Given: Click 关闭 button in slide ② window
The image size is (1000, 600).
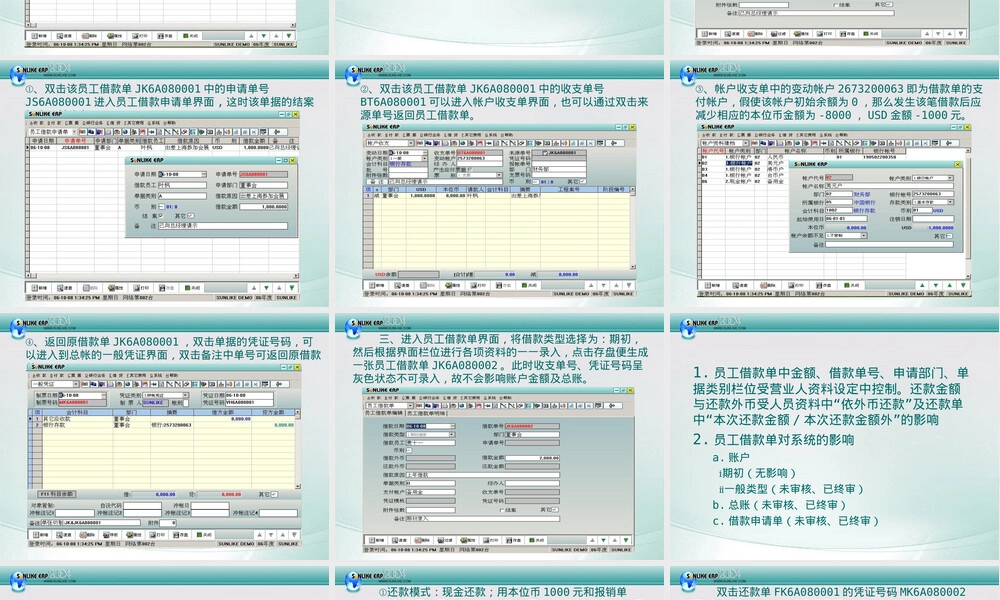Looking at the screenshot, I should click(x=529, y=285).
